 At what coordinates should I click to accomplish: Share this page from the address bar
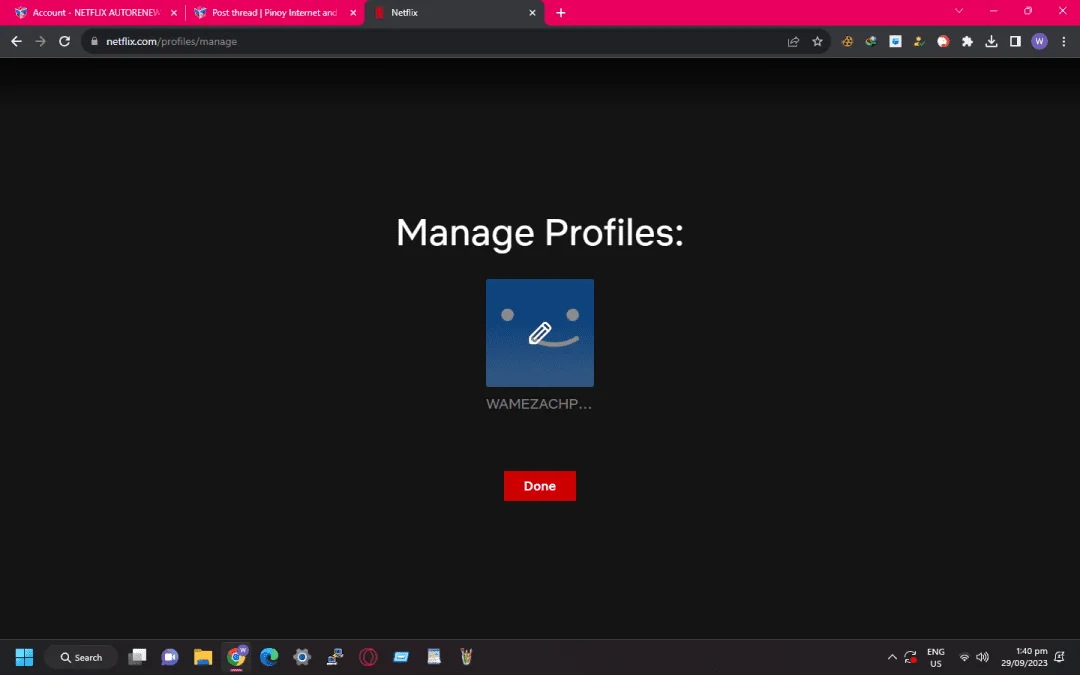tap(793, 41)
